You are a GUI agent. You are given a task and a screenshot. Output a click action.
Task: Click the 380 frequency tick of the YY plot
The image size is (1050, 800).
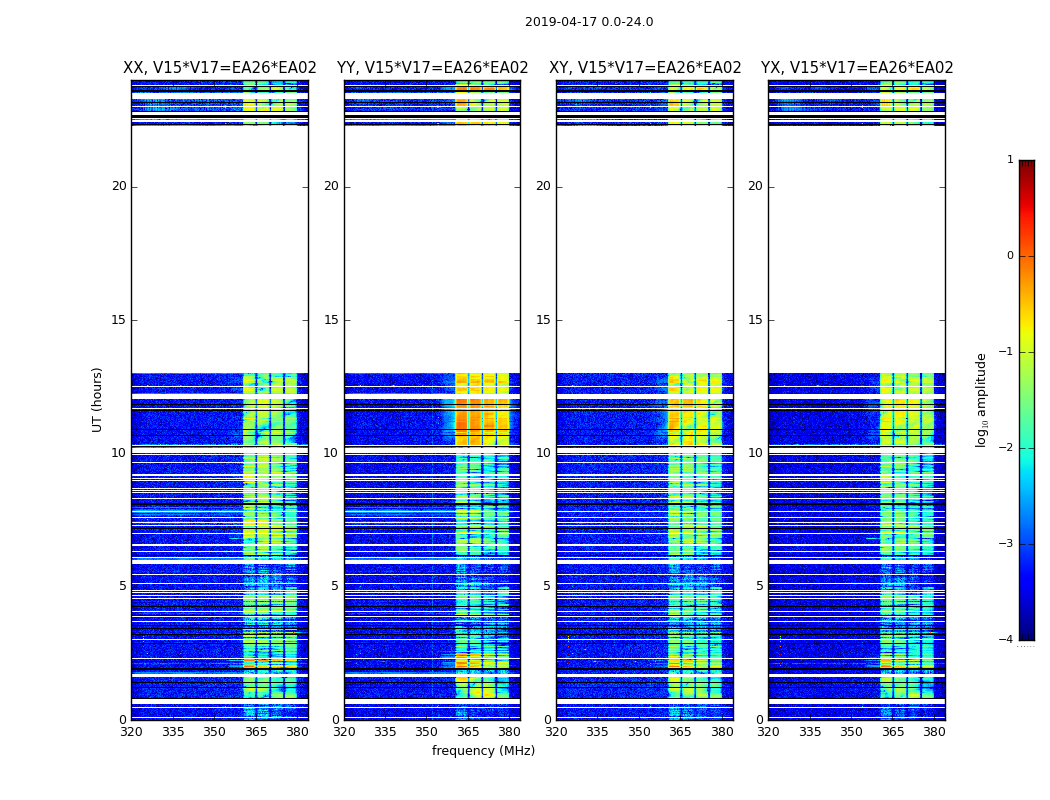[509, 732]
